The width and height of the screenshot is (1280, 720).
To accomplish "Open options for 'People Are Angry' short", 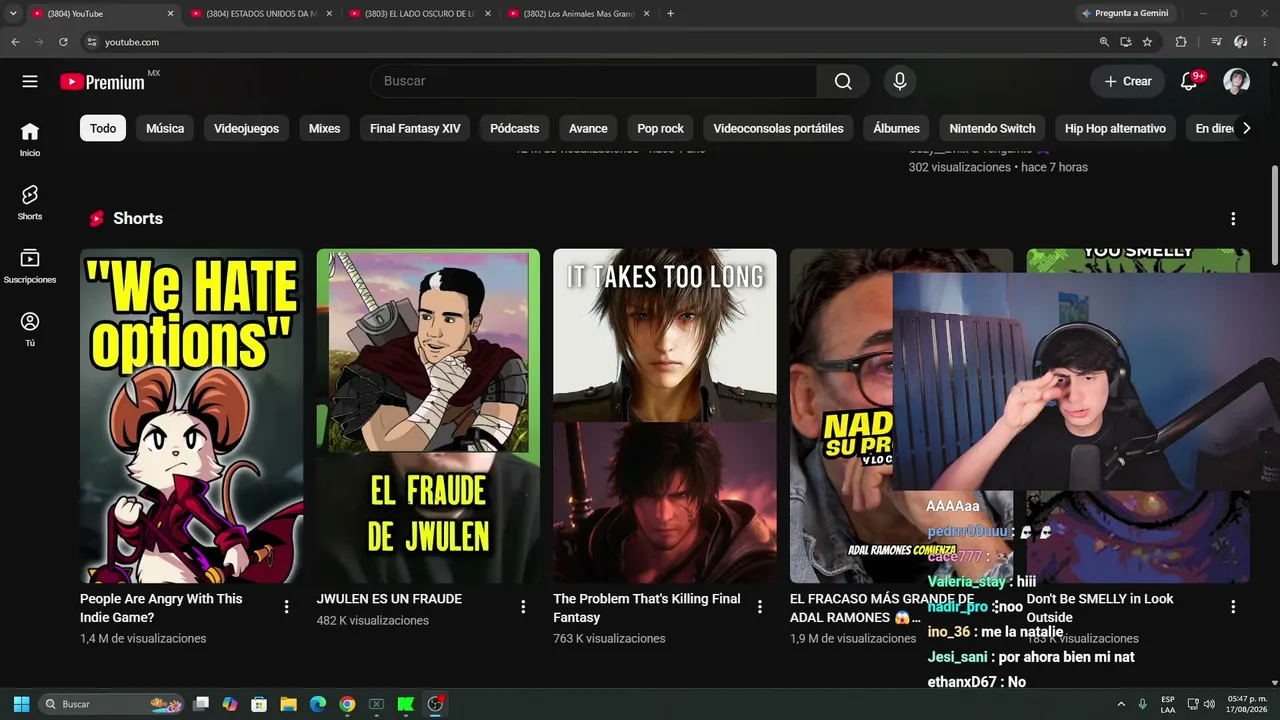I will point(286,607).
